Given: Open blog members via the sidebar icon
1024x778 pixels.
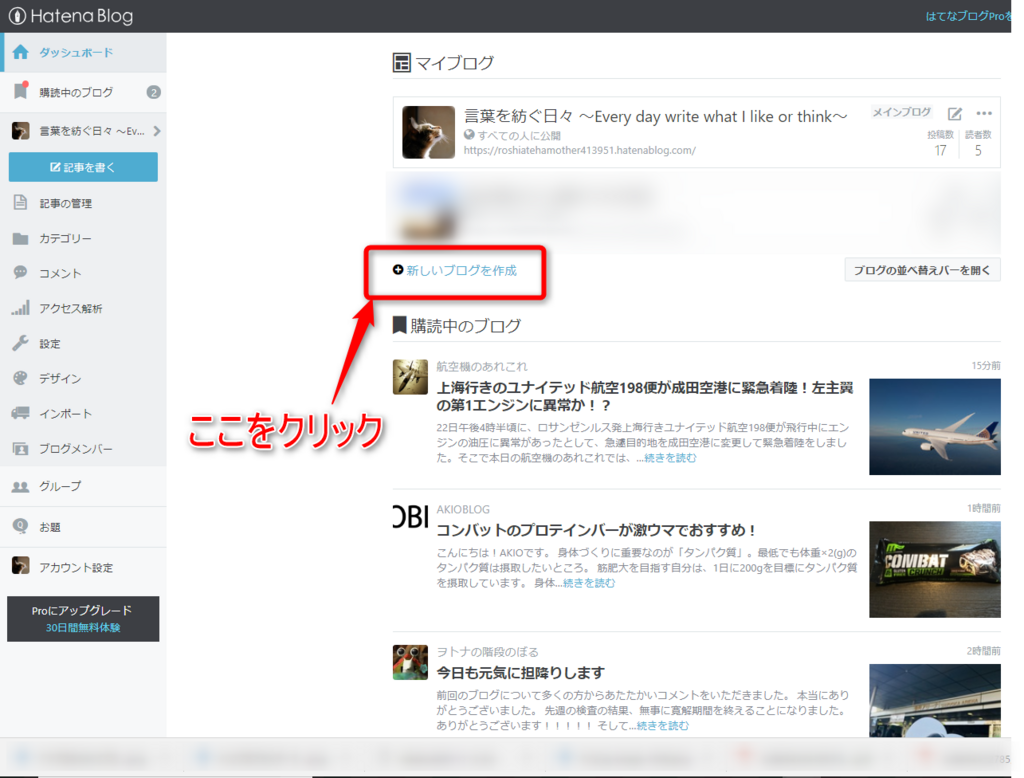Looking at the screenshot, I should tap(20, 448).
